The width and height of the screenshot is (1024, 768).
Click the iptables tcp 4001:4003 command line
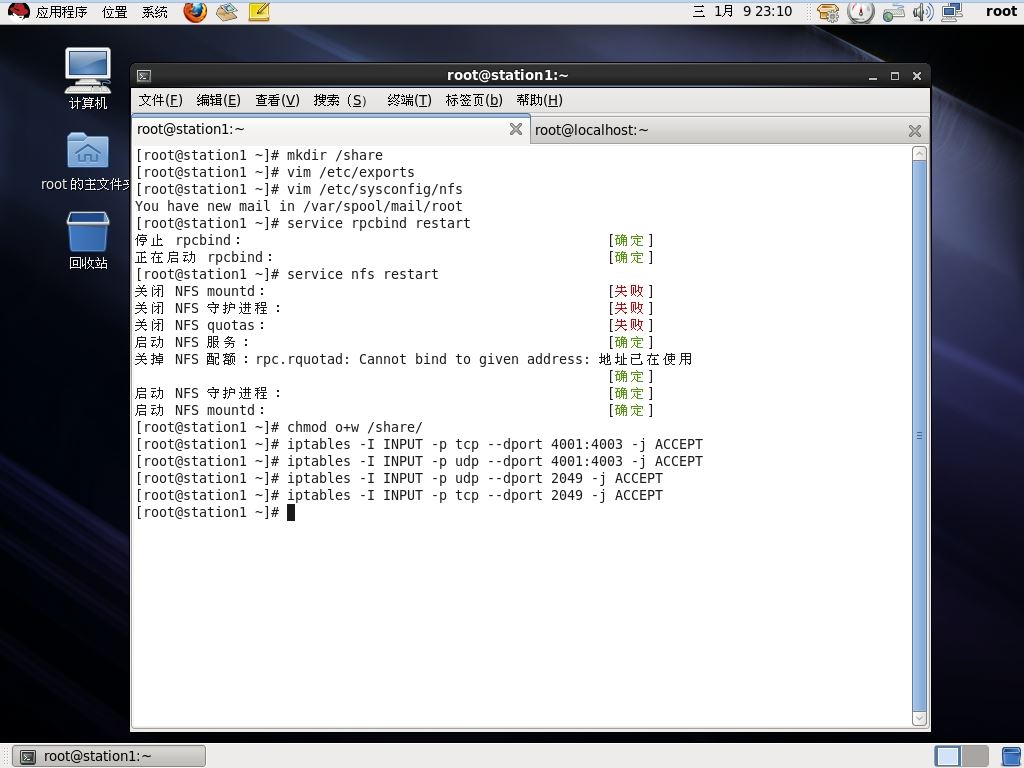pos(419,444)
